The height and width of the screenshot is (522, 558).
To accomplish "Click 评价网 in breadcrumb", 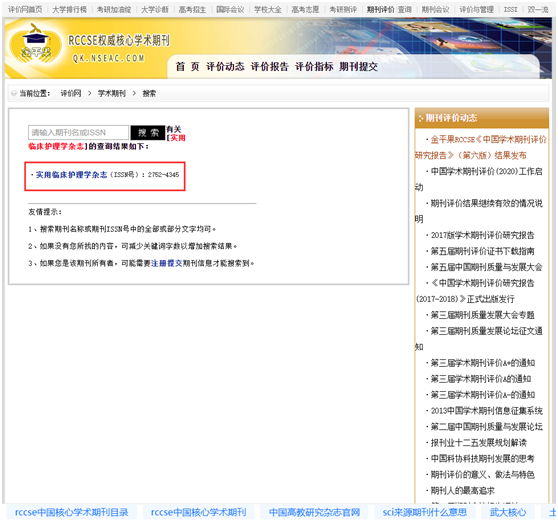I will click(x=71, y=94).
